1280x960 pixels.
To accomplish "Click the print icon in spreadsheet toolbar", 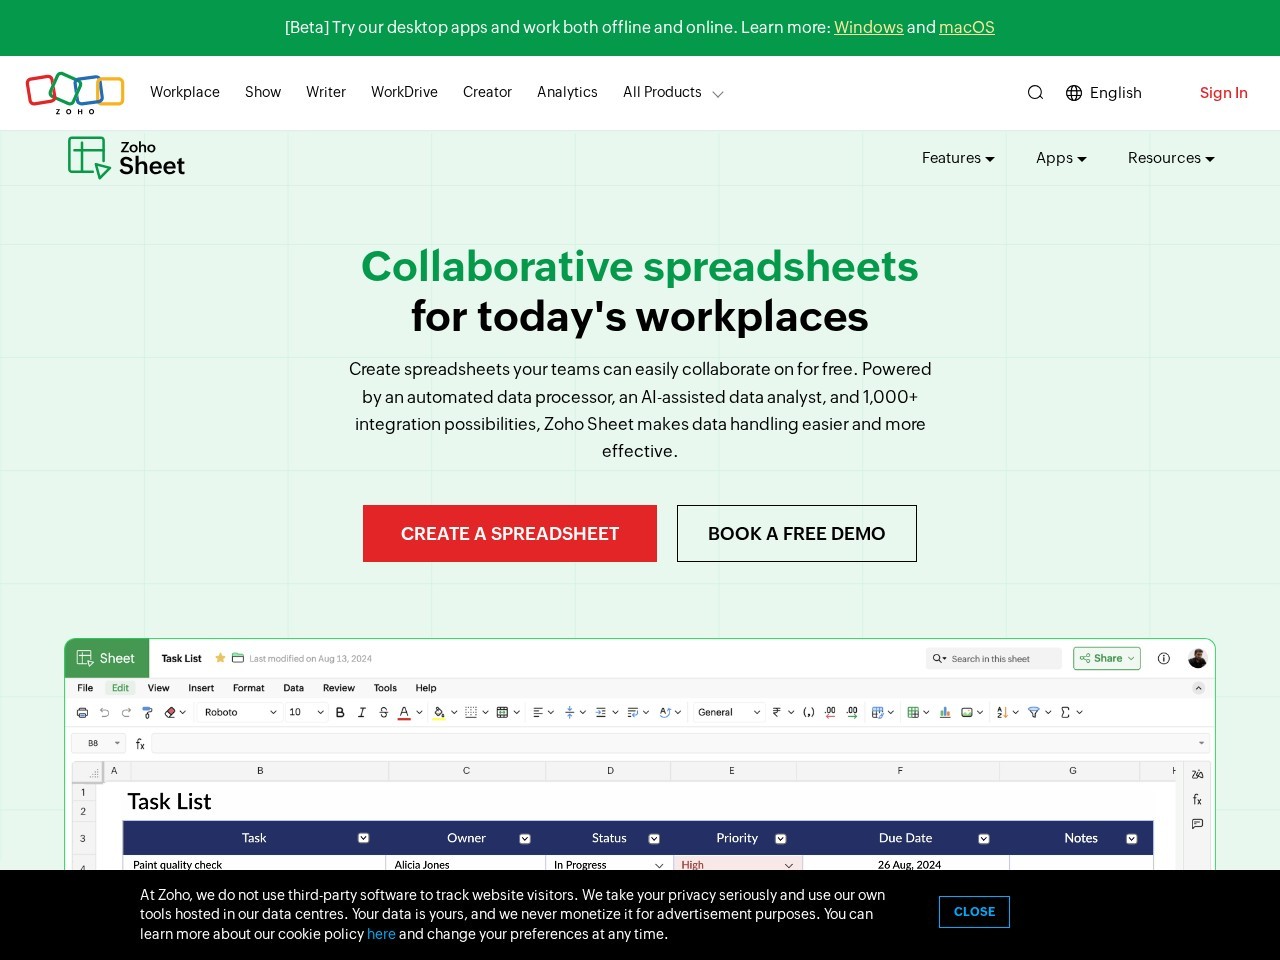I will coord(82,712).
